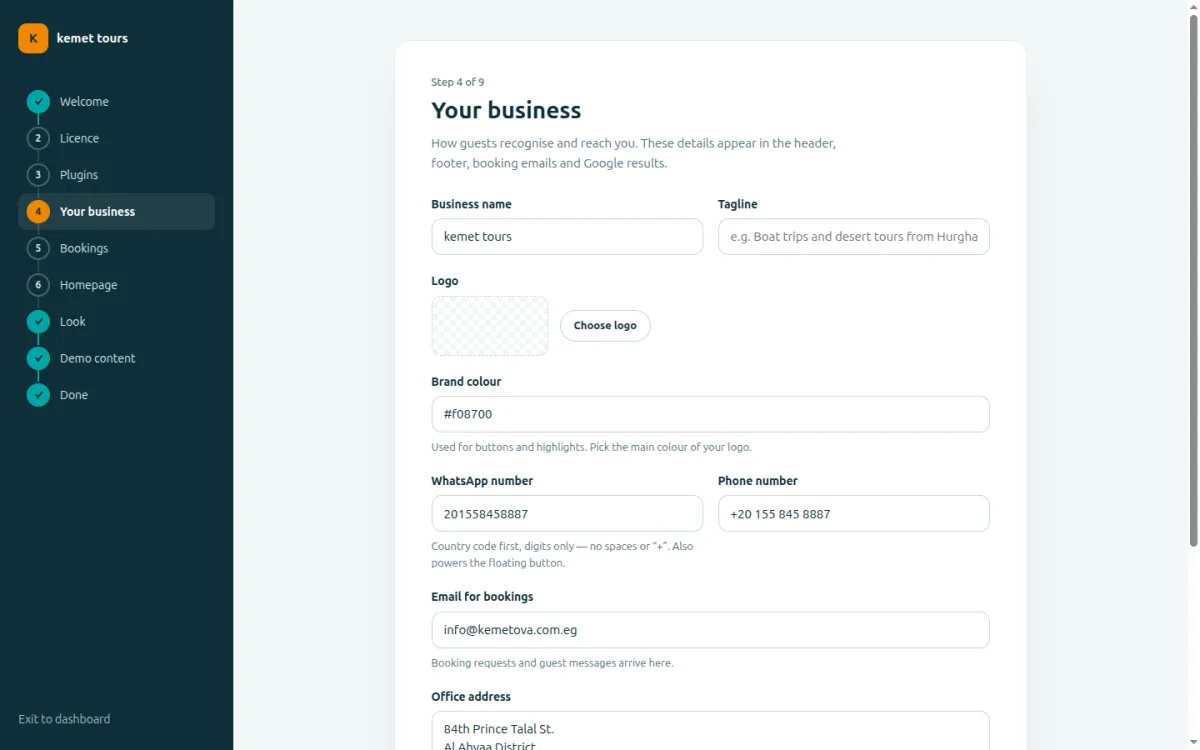The image size is (1200, 750).
Task: Jump to the Bookings step
Action: (116, 248)
